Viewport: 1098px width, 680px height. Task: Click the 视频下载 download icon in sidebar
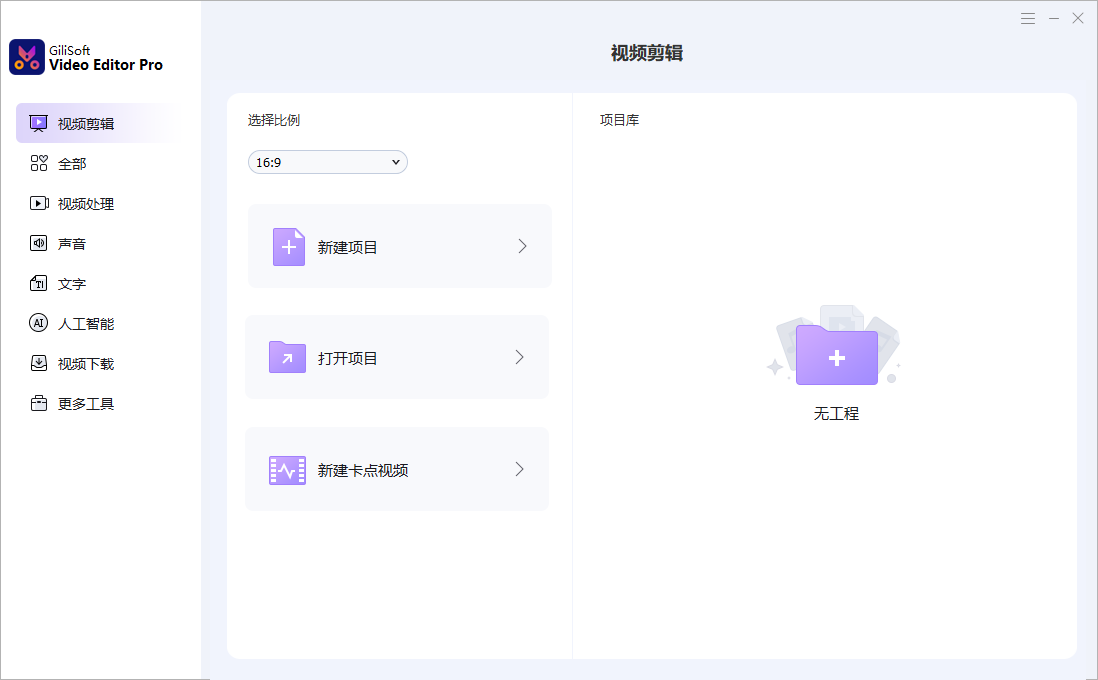(39, 364)
